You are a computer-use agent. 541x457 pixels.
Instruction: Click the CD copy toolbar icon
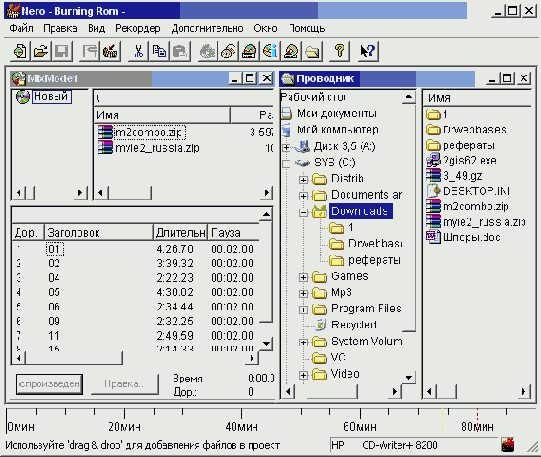(228, 51)
